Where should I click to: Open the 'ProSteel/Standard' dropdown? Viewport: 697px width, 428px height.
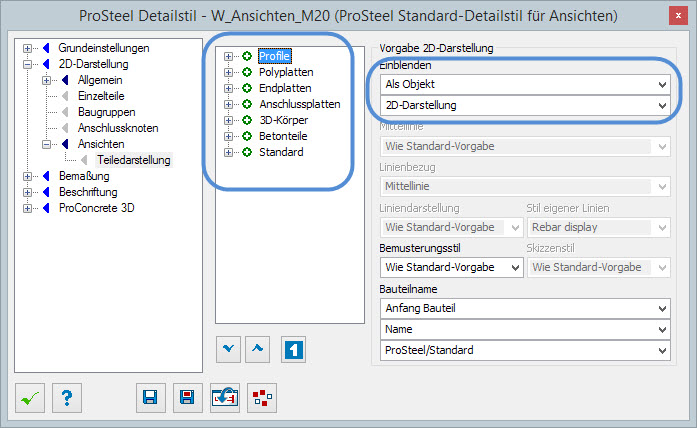[525, 350]
